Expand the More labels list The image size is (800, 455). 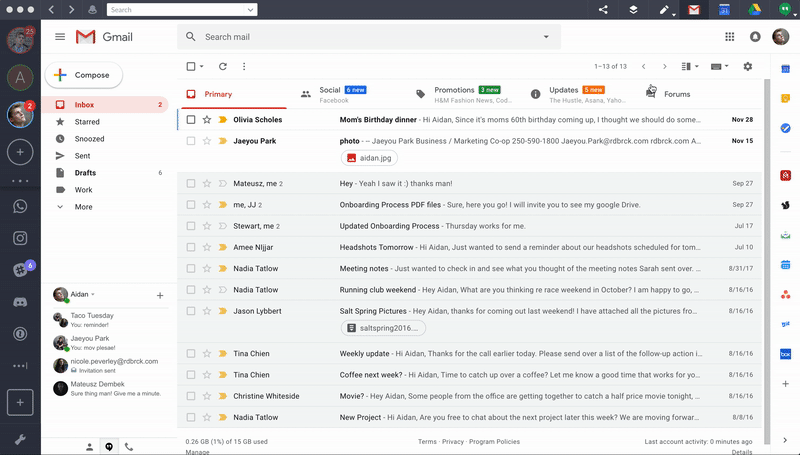[x=83, y=207]
